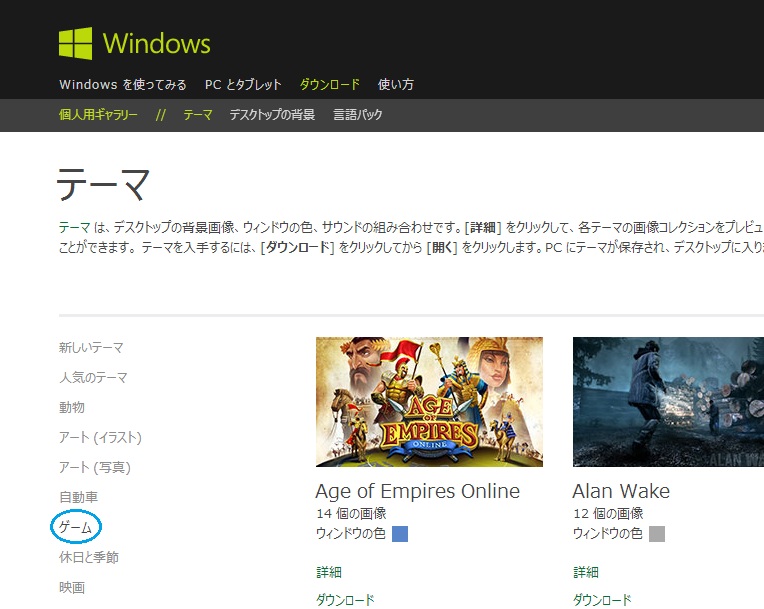Open 詳細 for Alan Wake
The height and width of the screenshot is (609, 764).
[586, 572]
